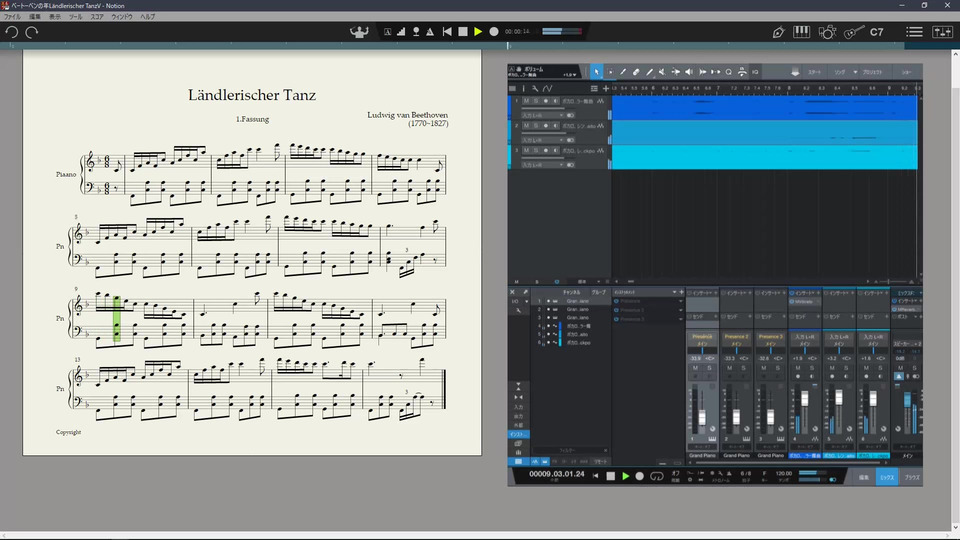Viewport: 960px width, 540px height.
Task: Select the グループ tab in mixer
Action: (x=598, y=292)
